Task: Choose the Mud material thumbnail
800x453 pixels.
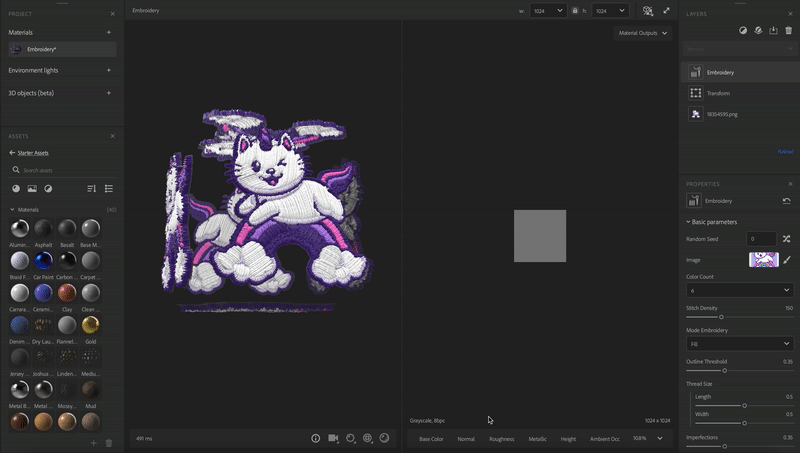Action: [x=91, y=389]
